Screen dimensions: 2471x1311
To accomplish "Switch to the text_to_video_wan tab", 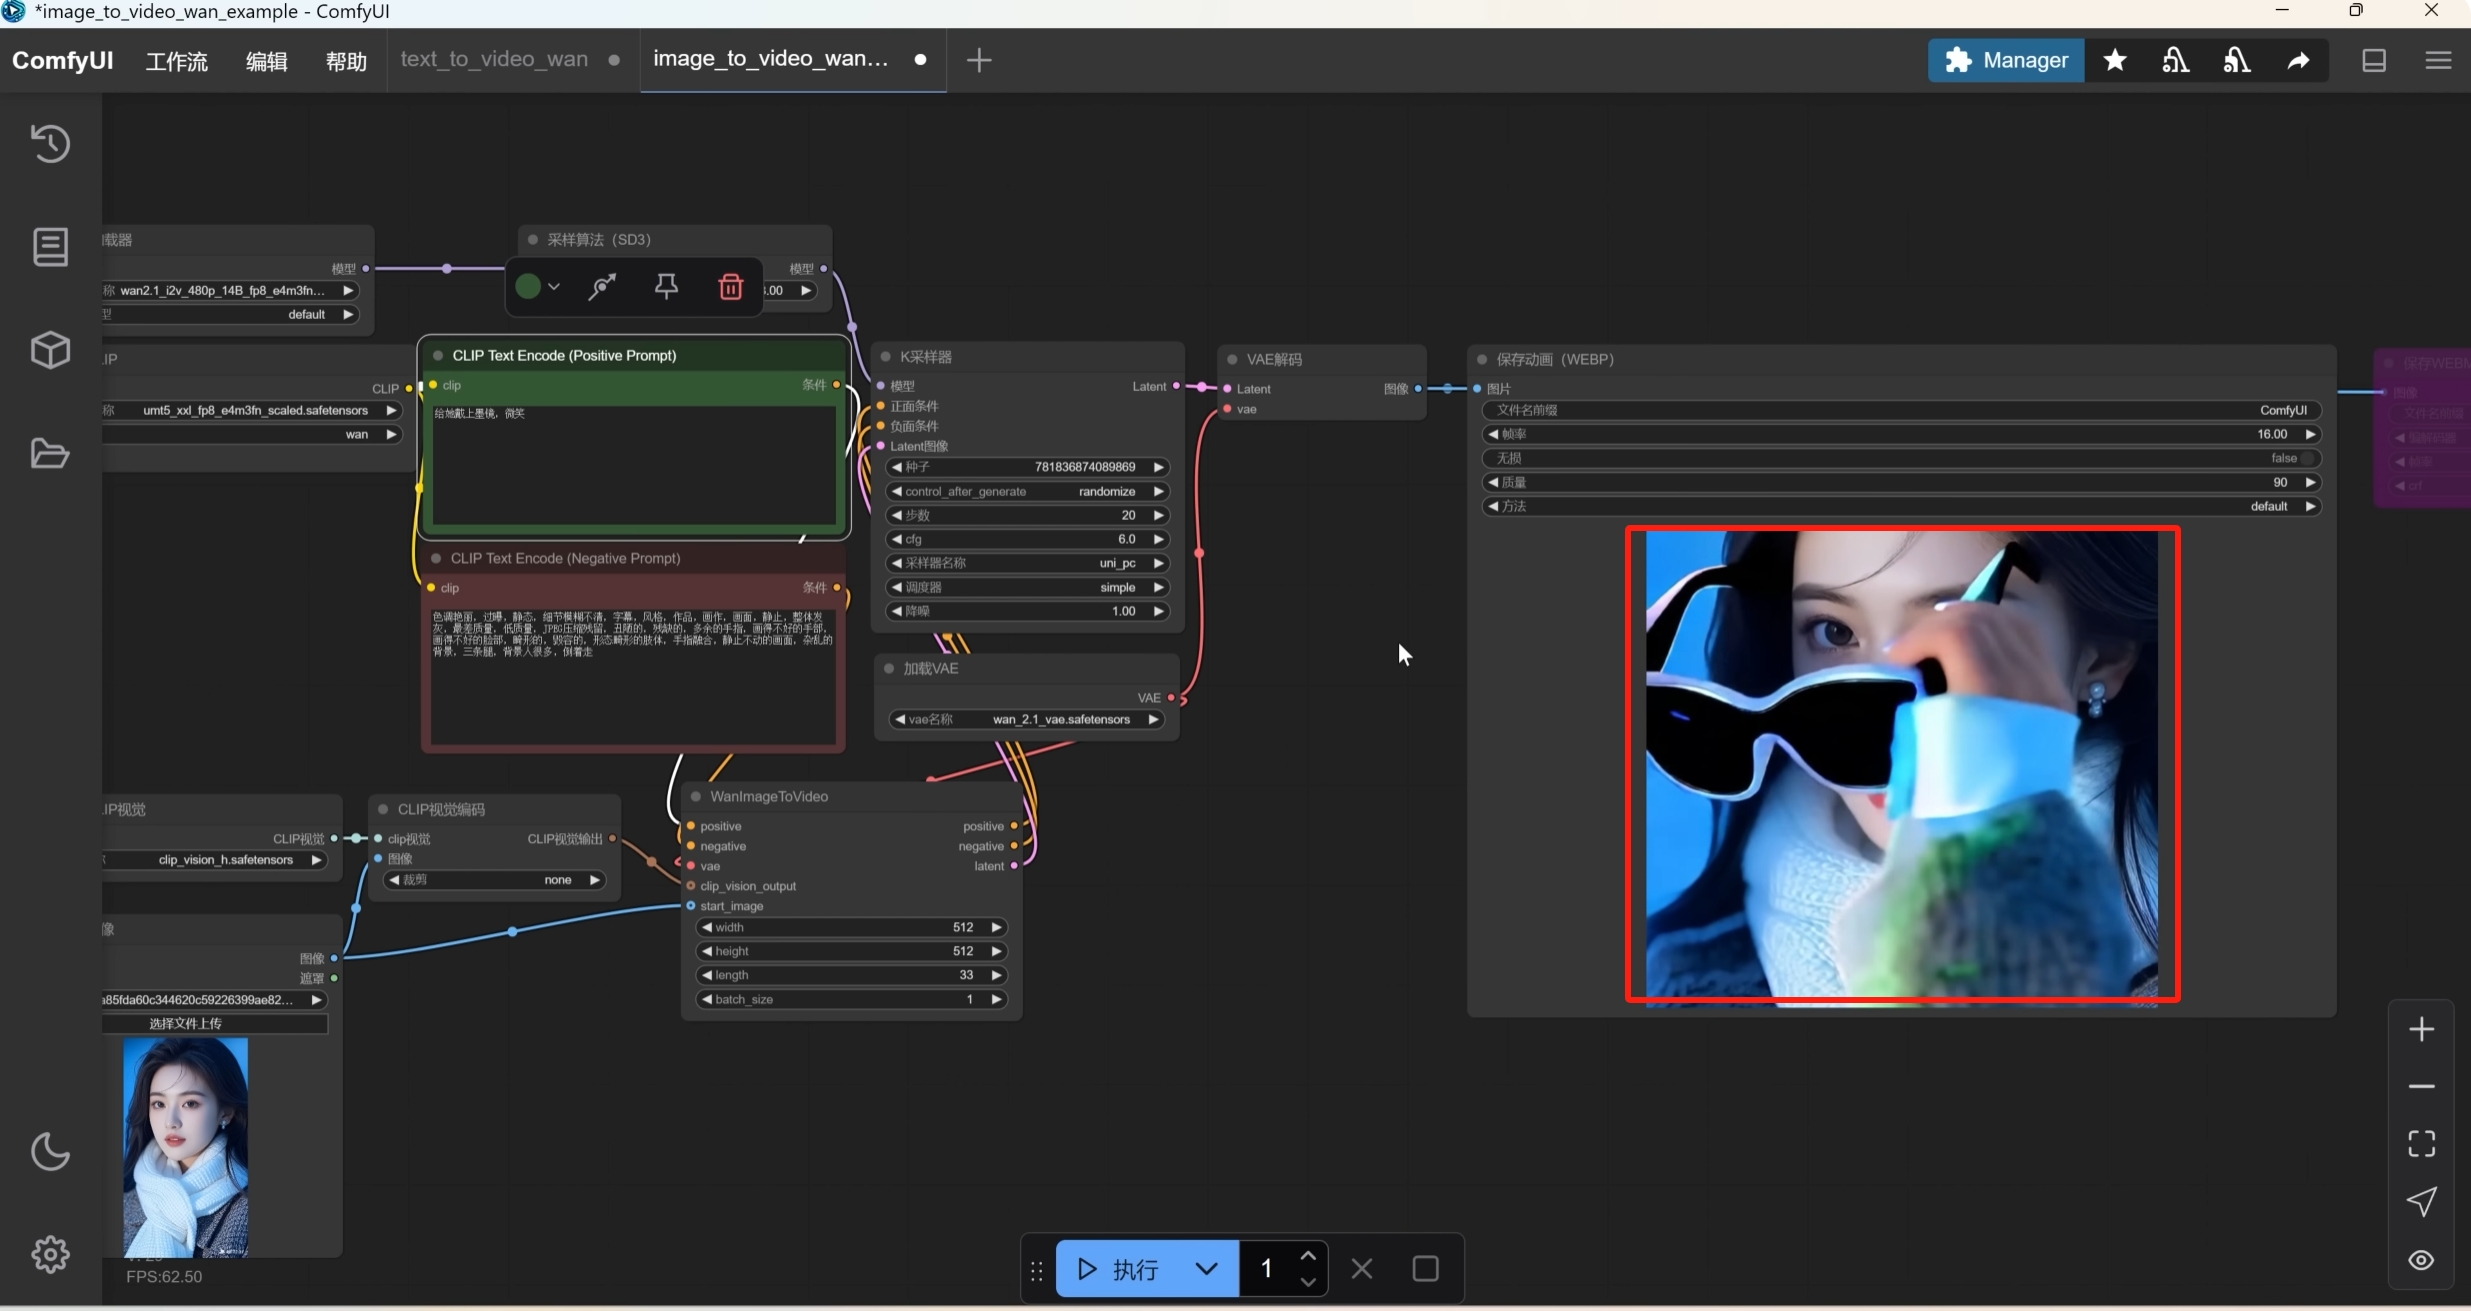I will tap(494, 59).
